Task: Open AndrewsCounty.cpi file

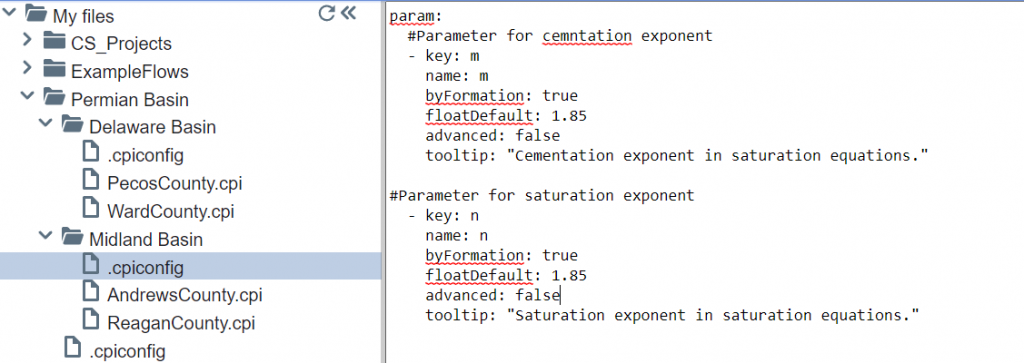Action: pyautogui.click(x=185, y=295)
